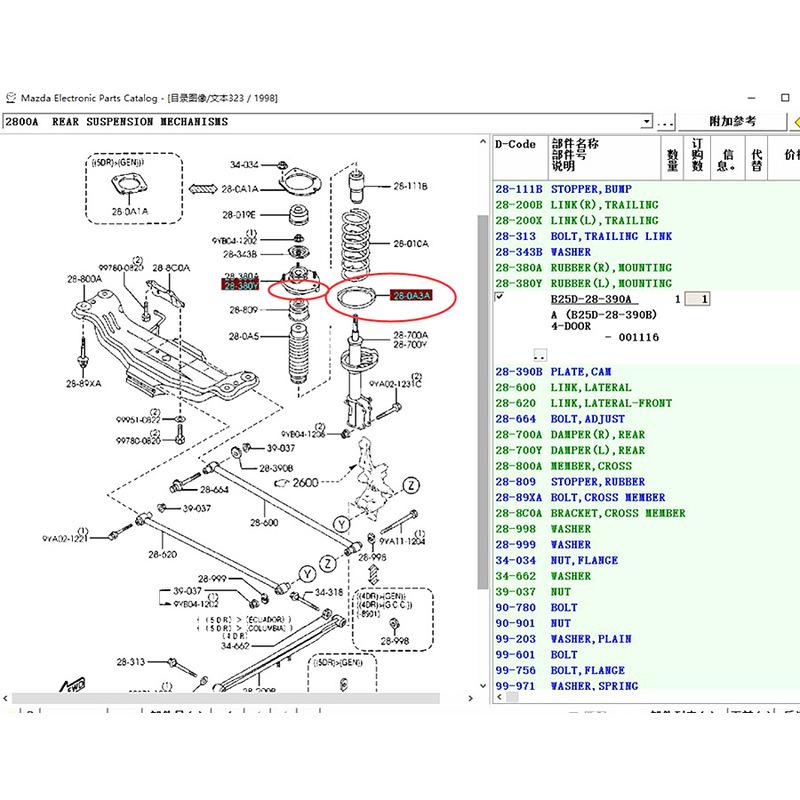Select row 34-034 NUT, FLANGE
The width and height of the screenshot is (800, 800).
pyautogui.click(x=646, y=560)
